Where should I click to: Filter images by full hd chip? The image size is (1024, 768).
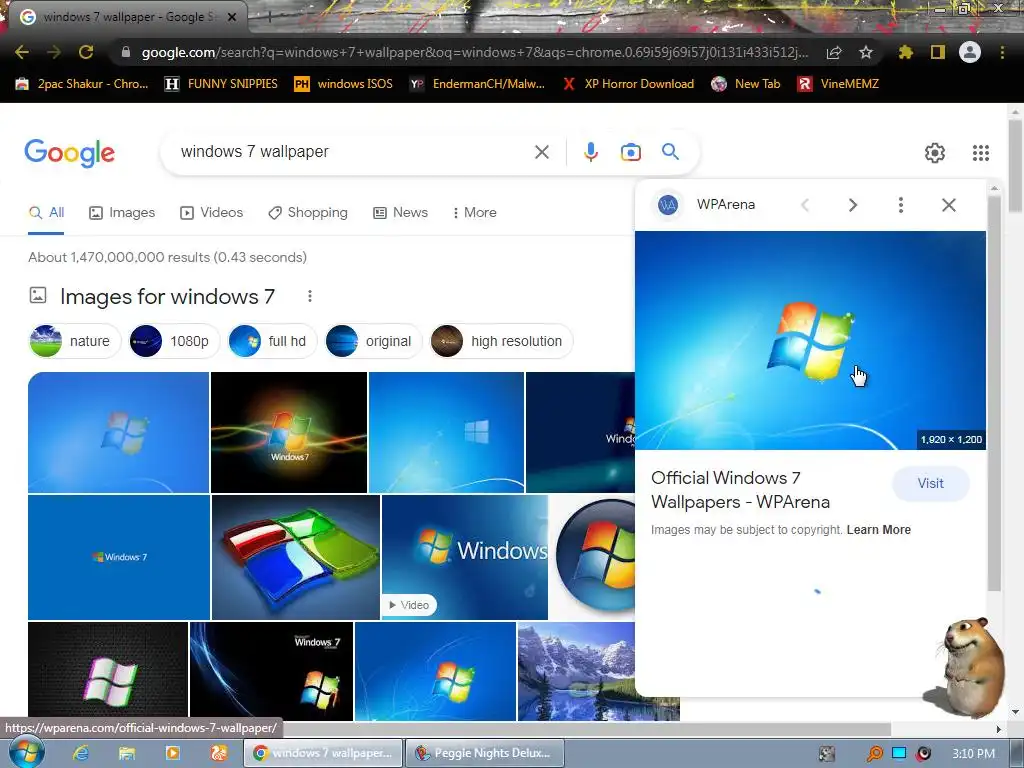pos(272,341)
